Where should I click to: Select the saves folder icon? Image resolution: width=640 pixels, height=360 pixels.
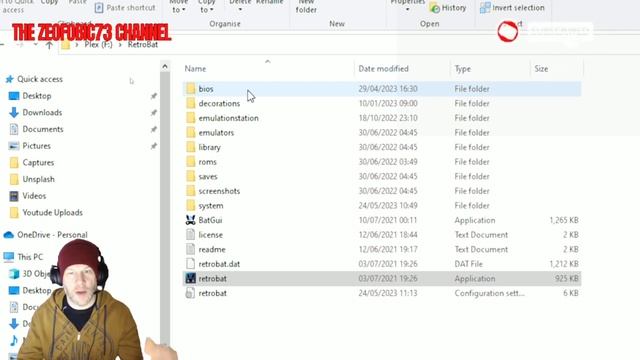[191, 176]
